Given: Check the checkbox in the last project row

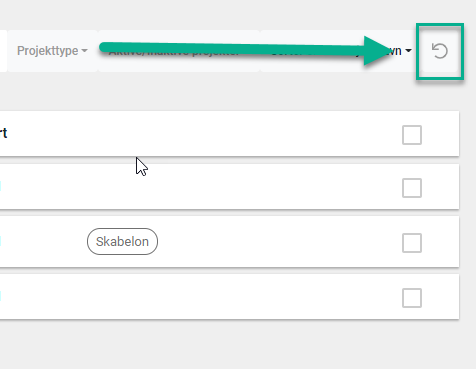Looking at the screenshot, I should 412,298.
